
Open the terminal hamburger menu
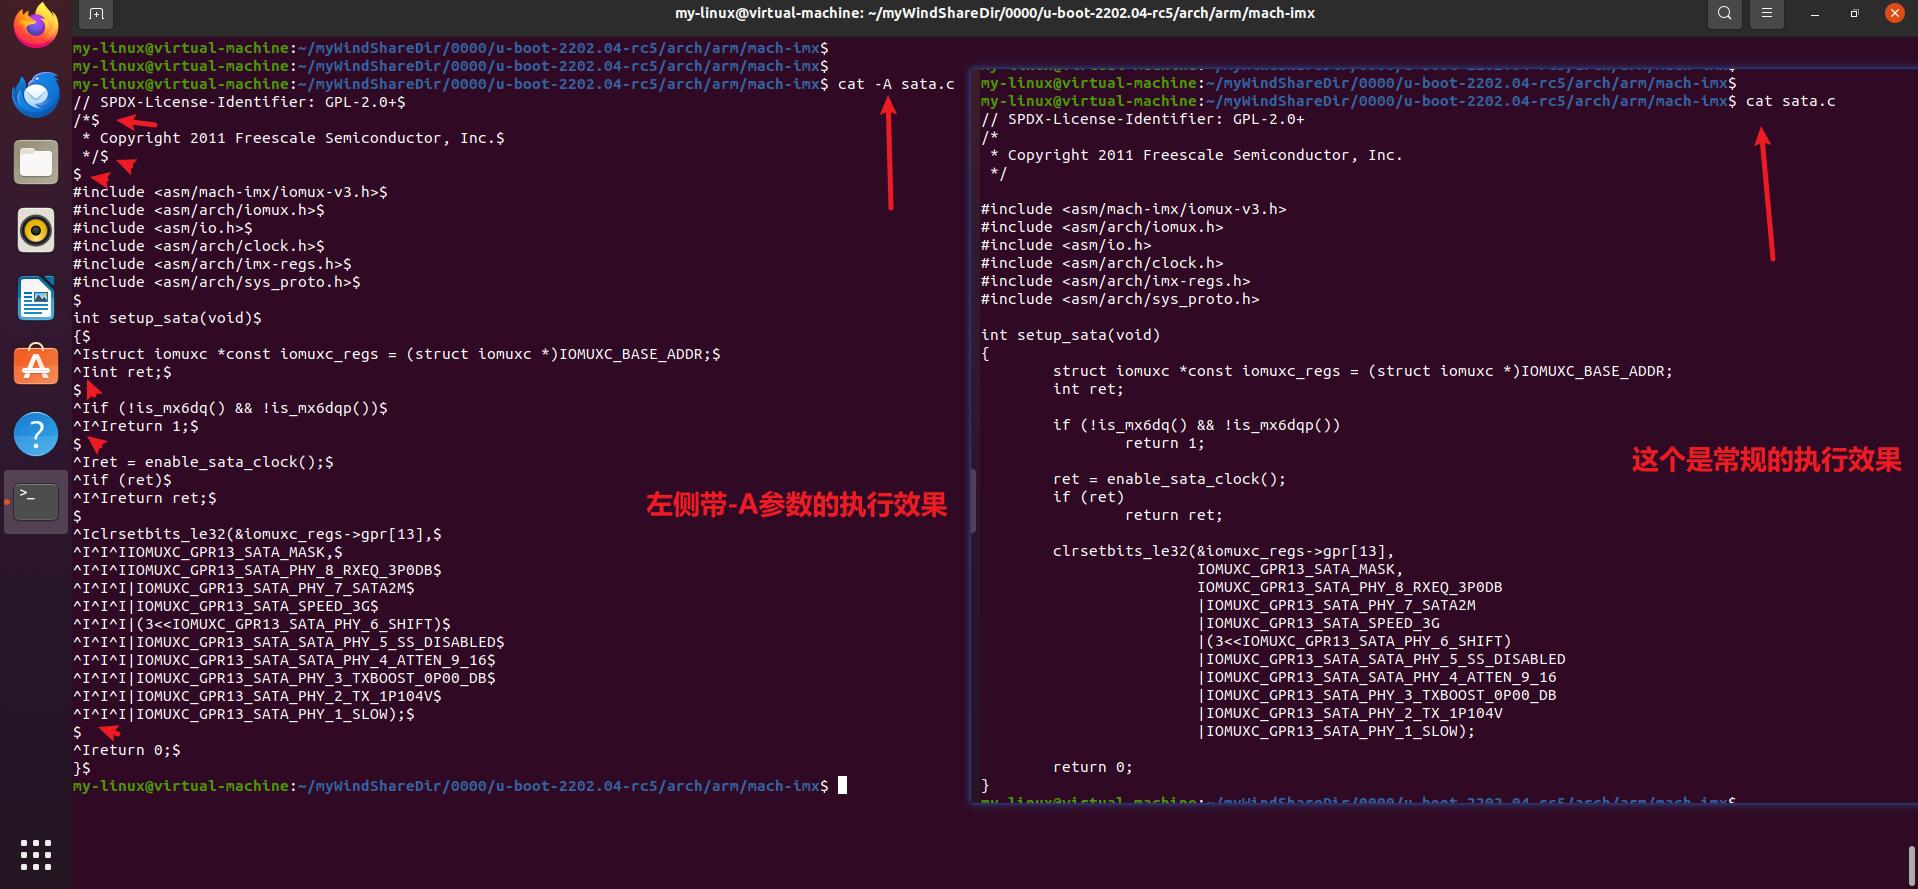pos(1767,14)
